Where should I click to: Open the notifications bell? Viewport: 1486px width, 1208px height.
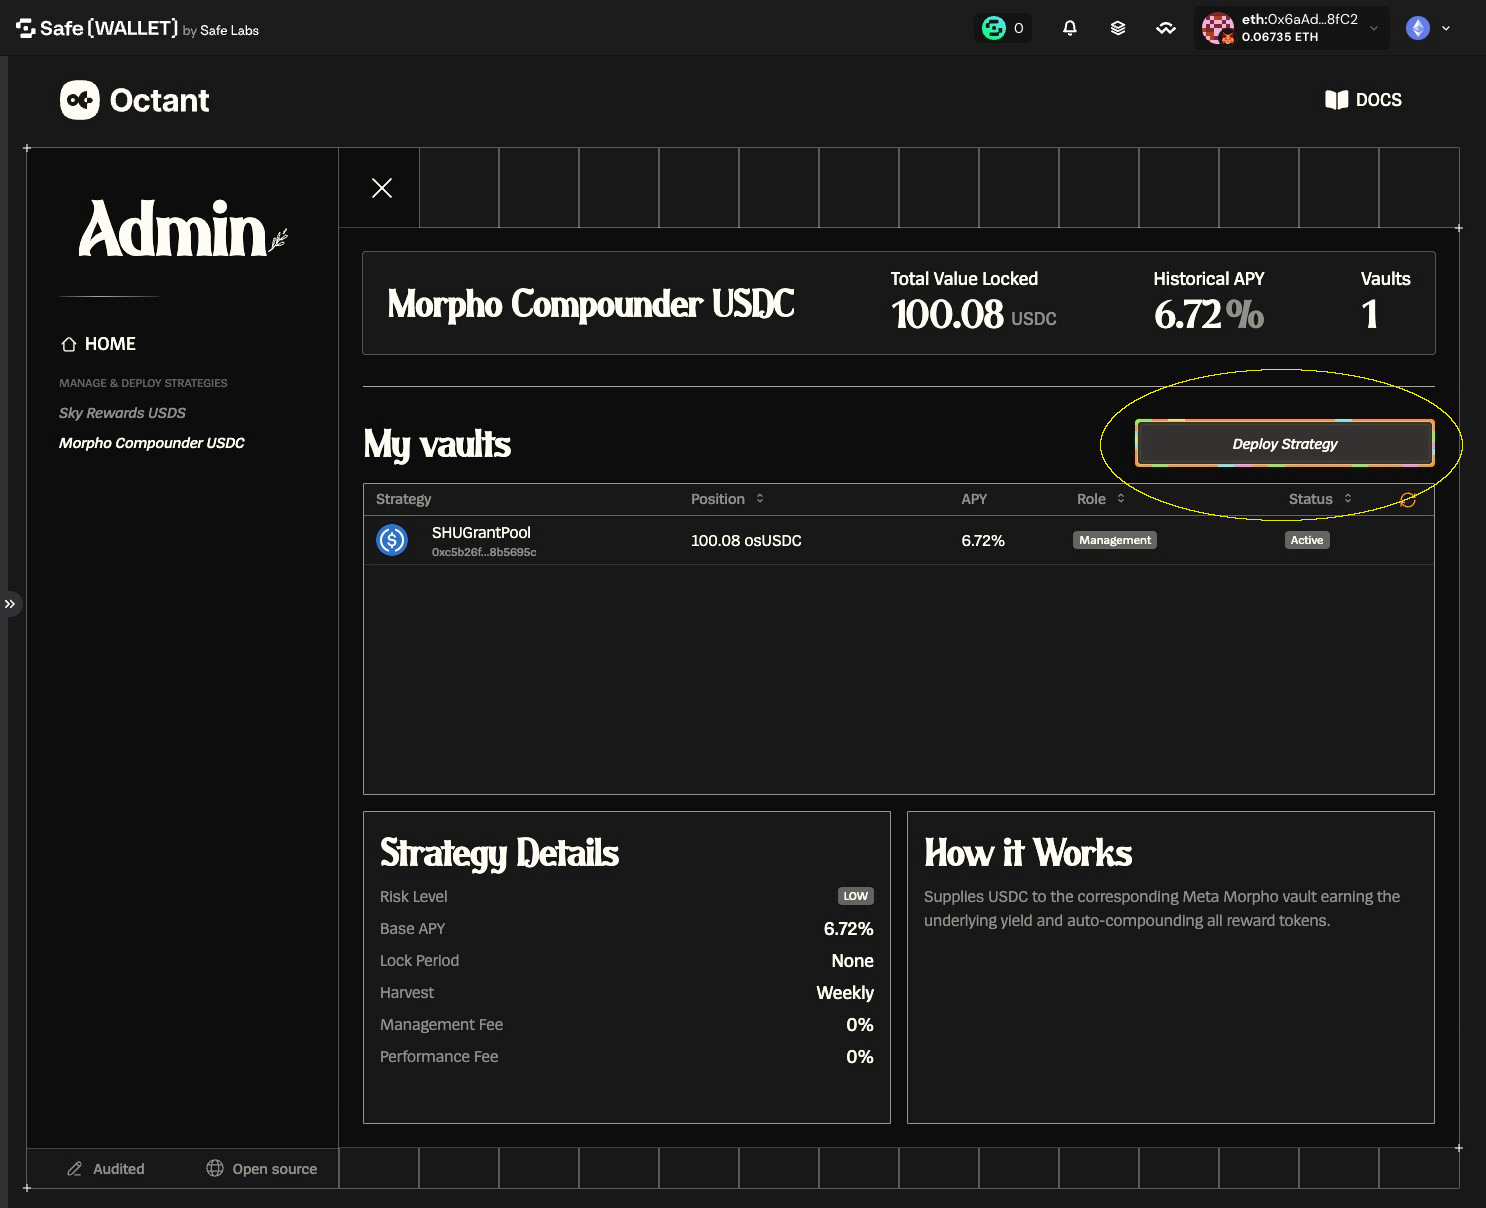pyautogui.click(x=1069, y=28)
